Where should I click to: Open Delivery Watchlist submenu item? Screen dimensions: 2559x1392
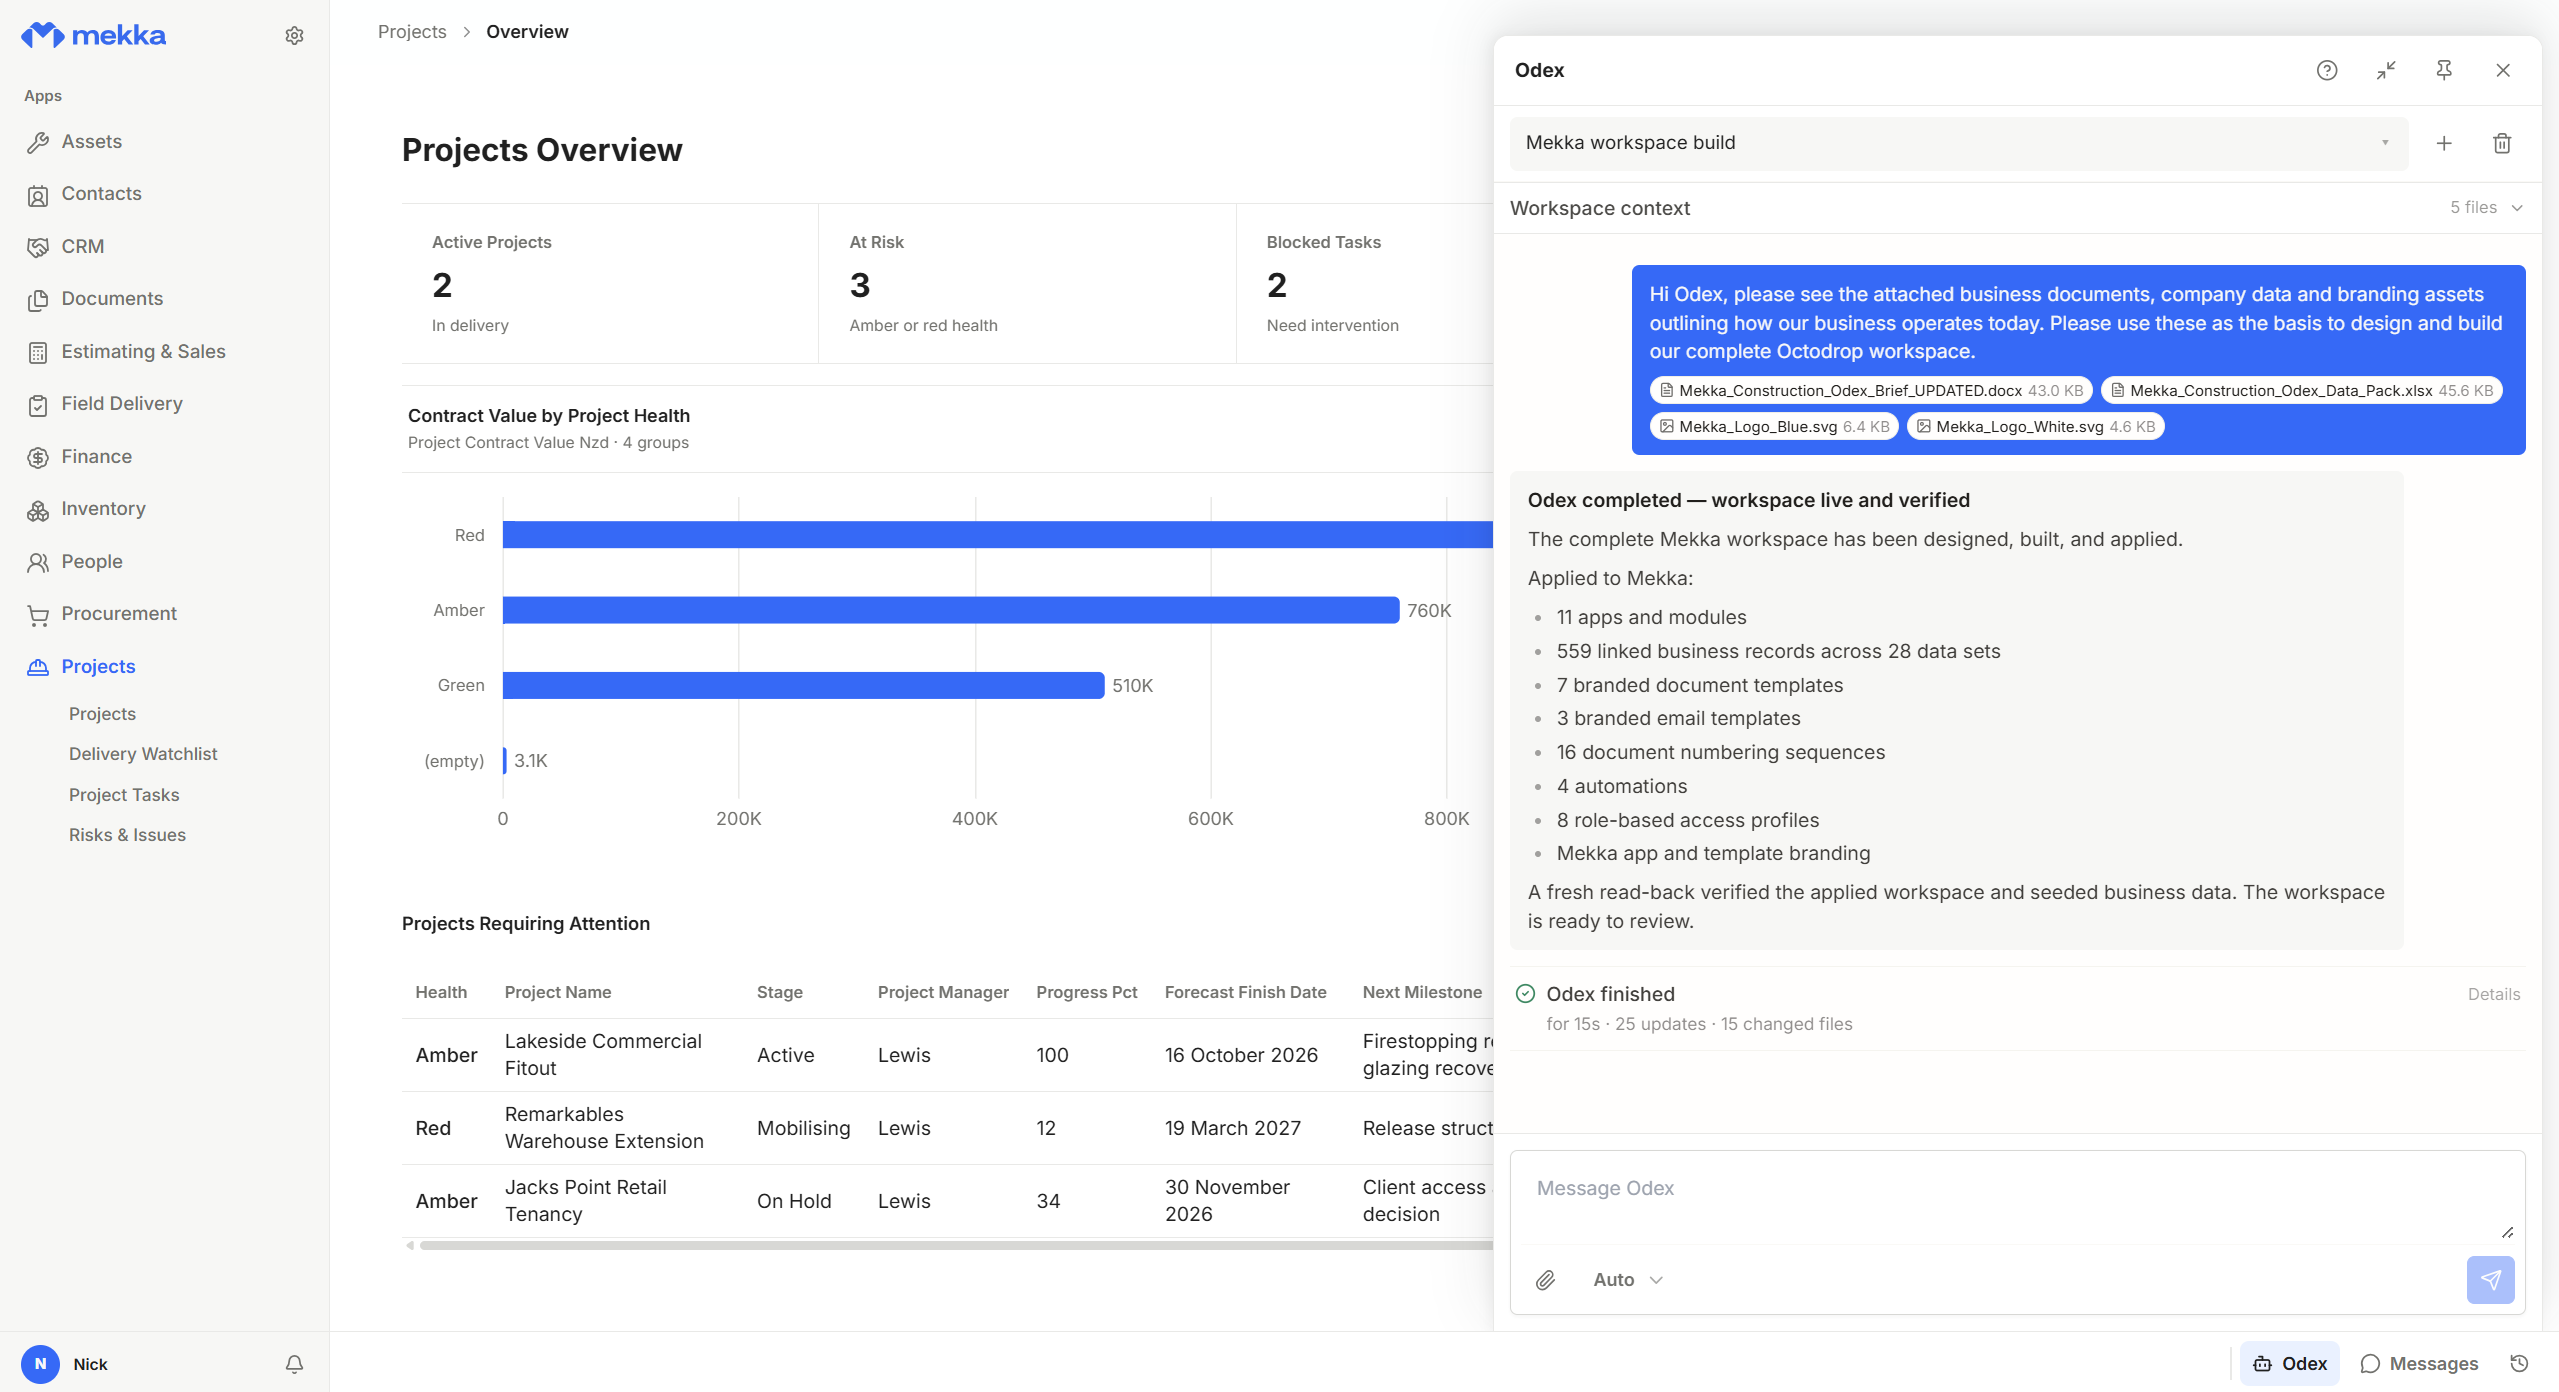pos(143,754)
